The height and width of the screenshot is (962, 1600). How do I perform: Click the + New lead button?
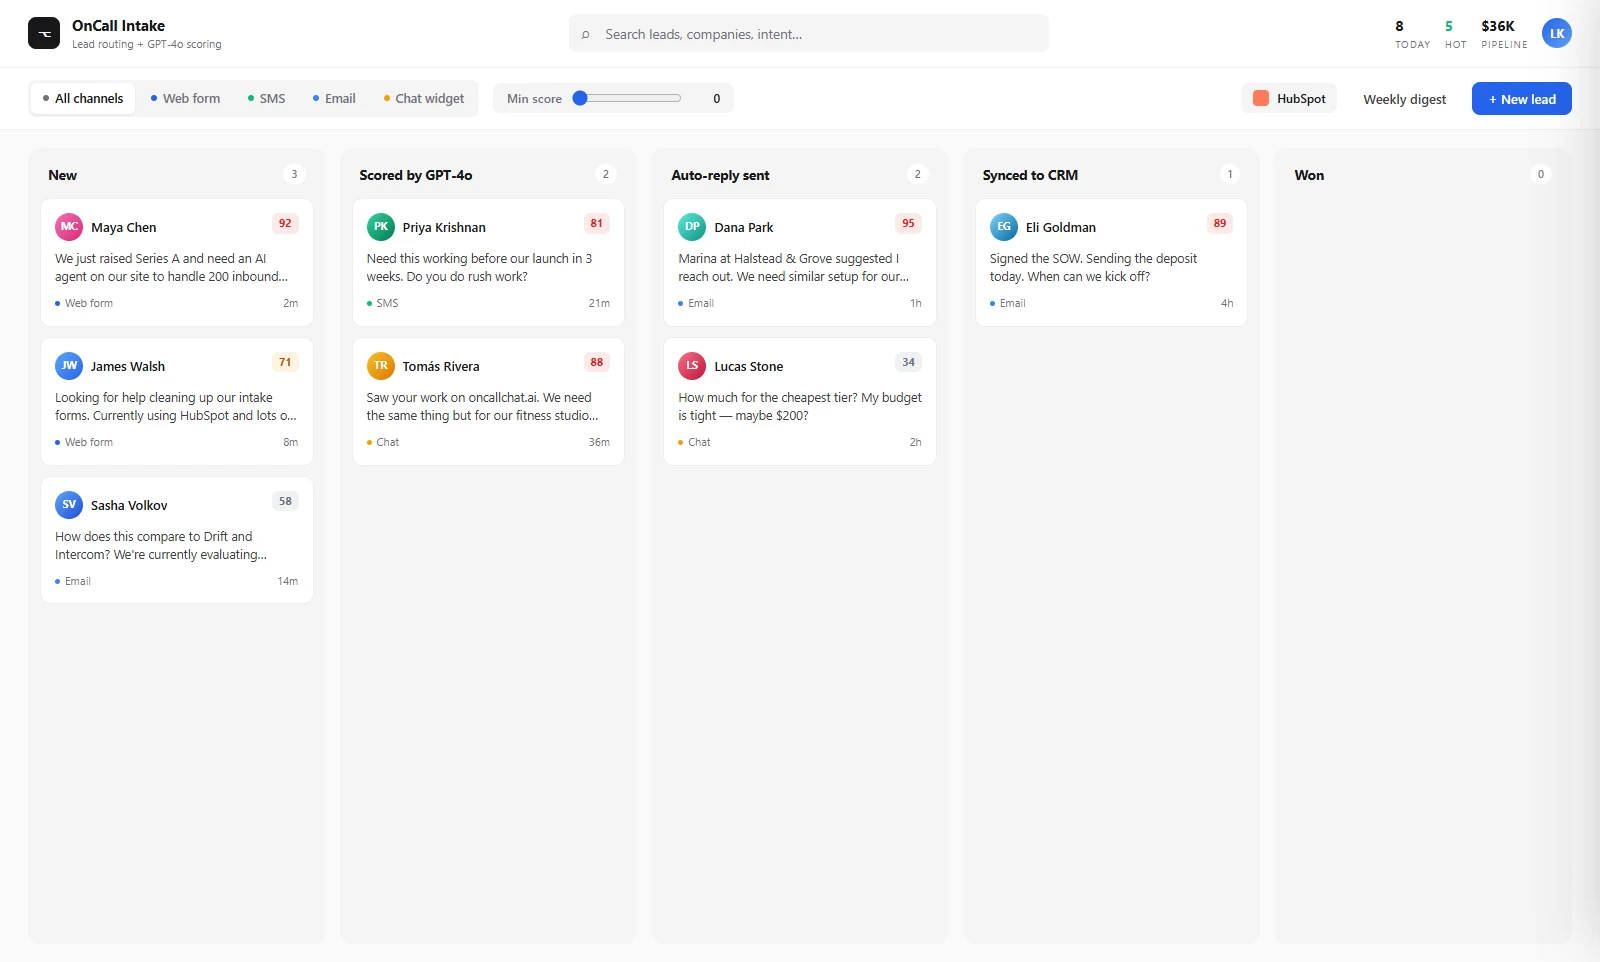(x=1522, y=99)
